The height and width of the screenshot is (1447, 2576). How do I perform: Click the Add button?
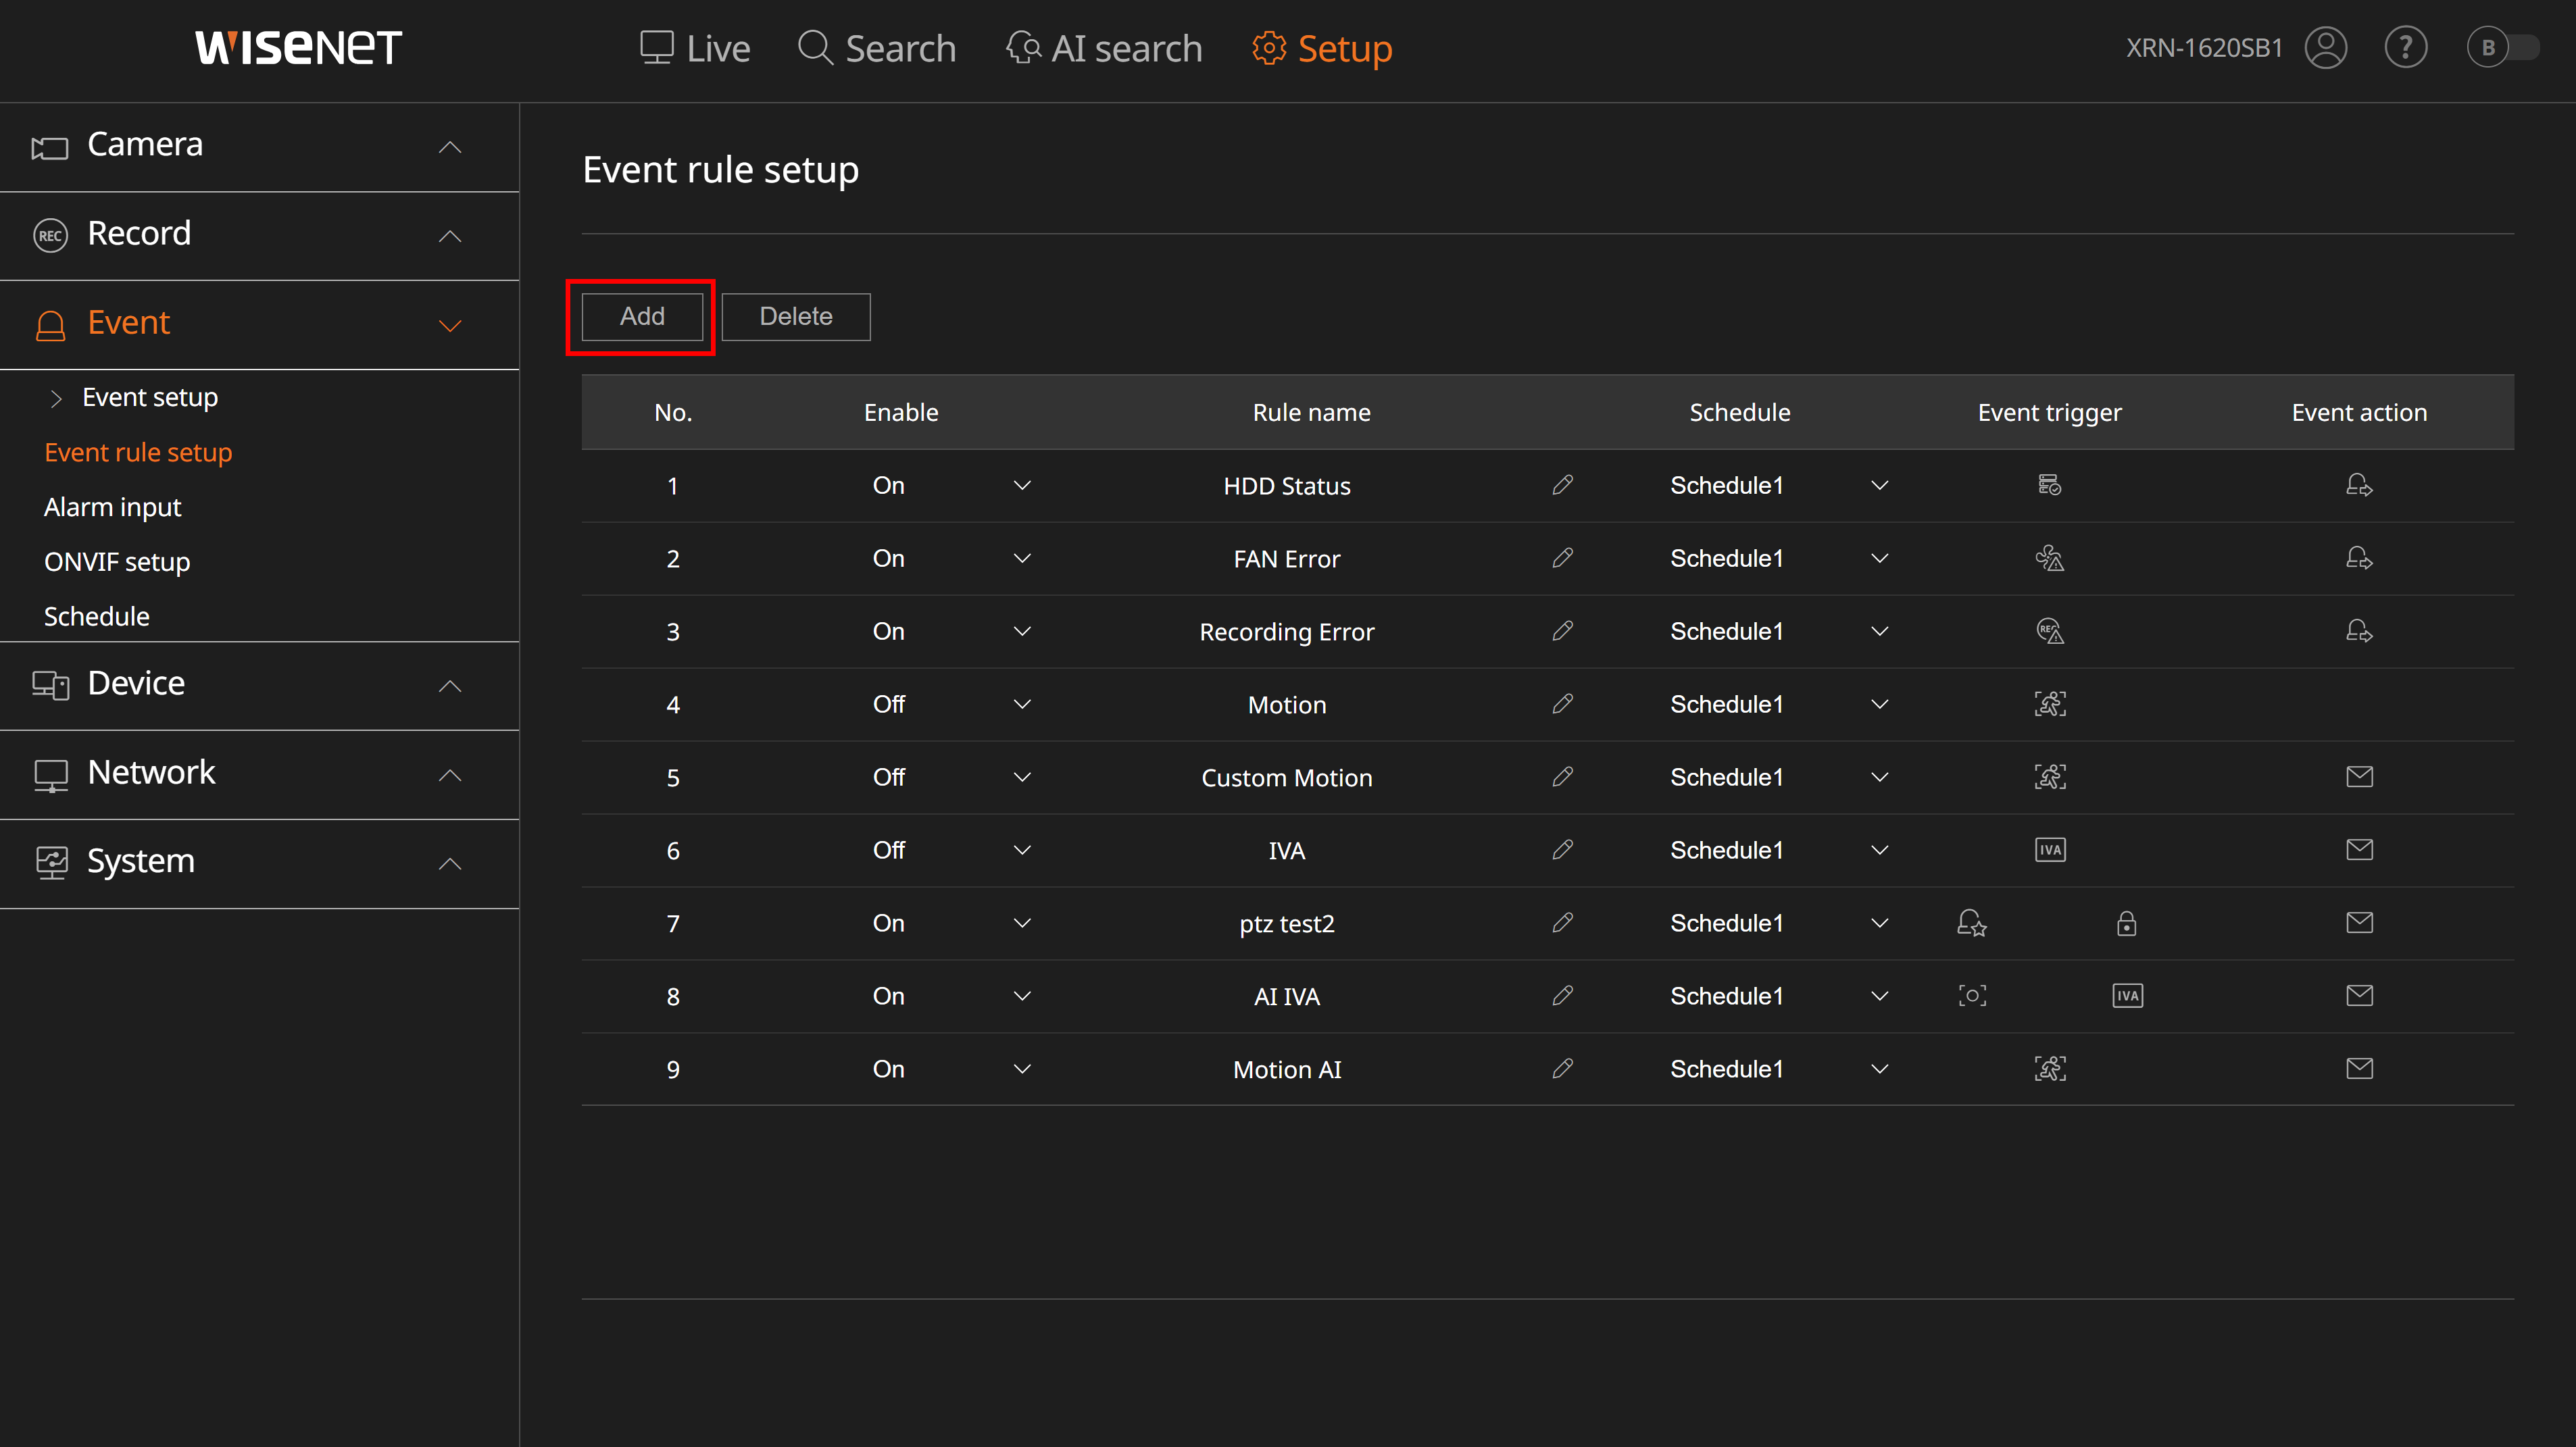(642, 316)
